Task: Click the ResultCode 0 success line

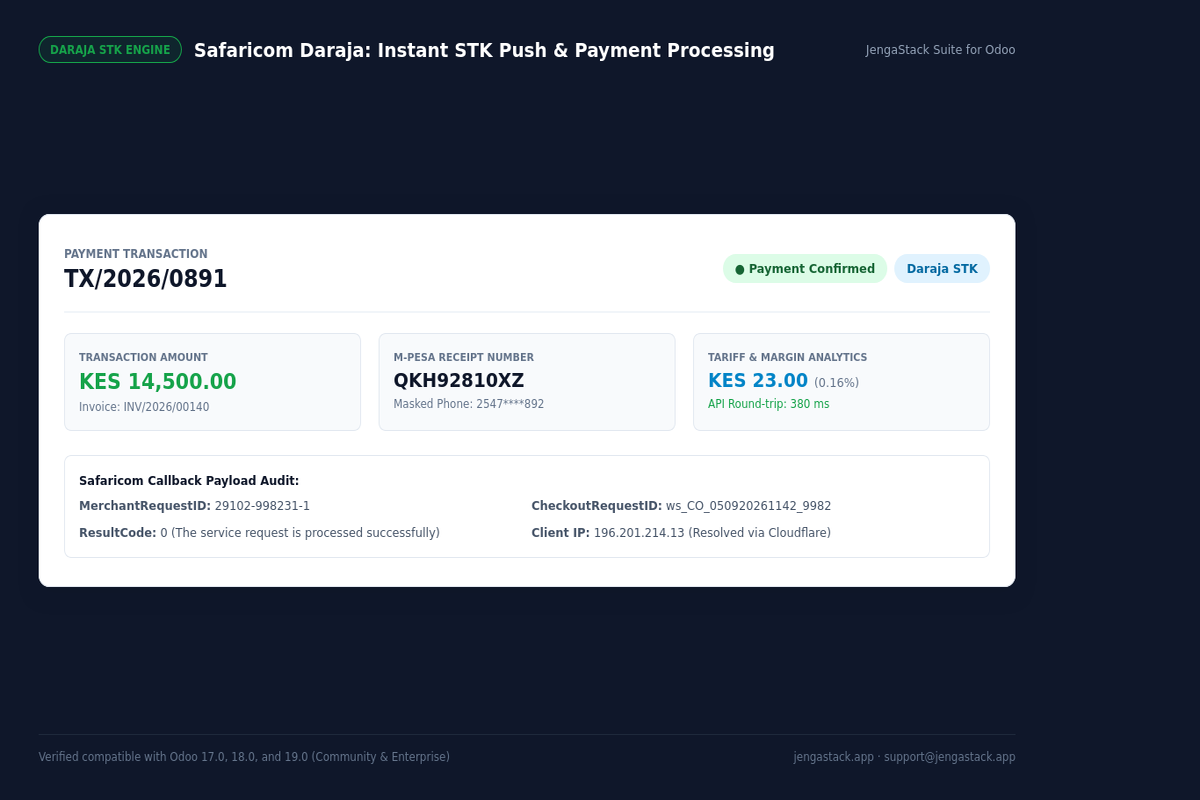Action: point(259,533)
